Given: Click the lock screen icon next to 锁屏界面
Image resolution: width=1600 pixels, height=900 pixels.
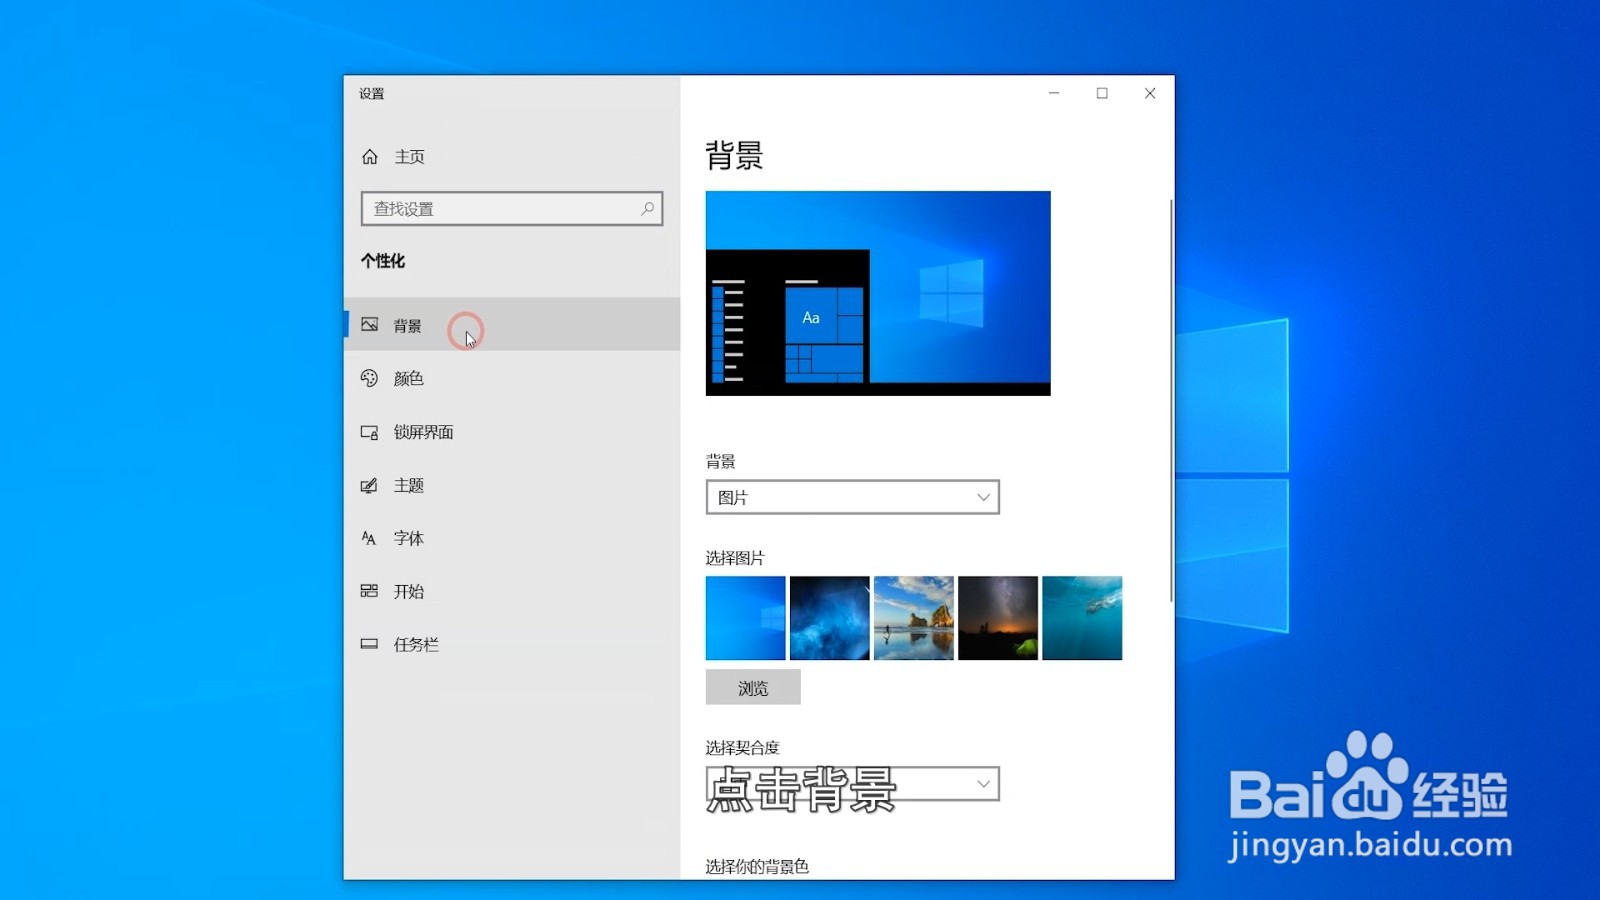Looking at the screenshot, I should tap(369, 432).
